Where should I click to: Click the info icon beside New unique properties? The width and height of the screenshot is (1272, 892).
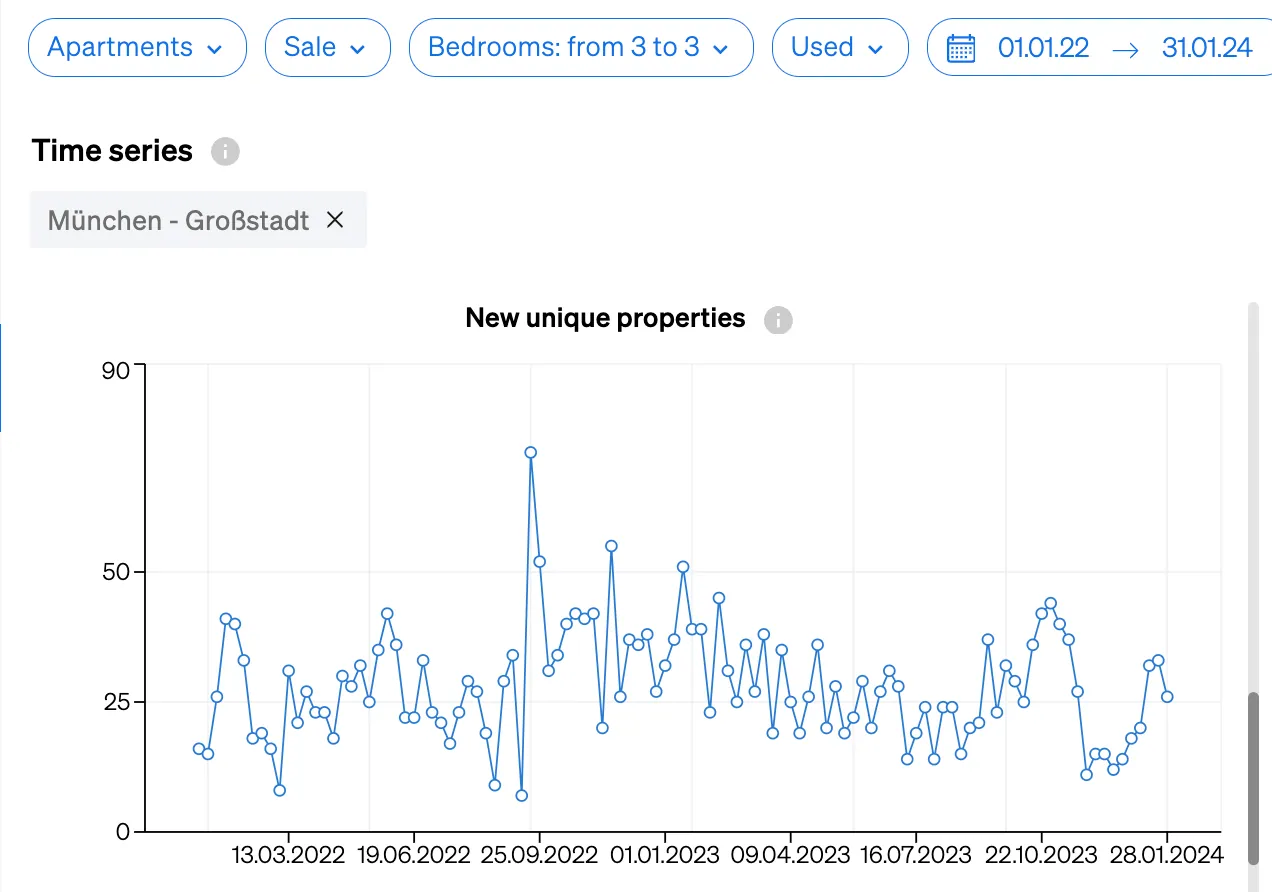coord(778,320)
